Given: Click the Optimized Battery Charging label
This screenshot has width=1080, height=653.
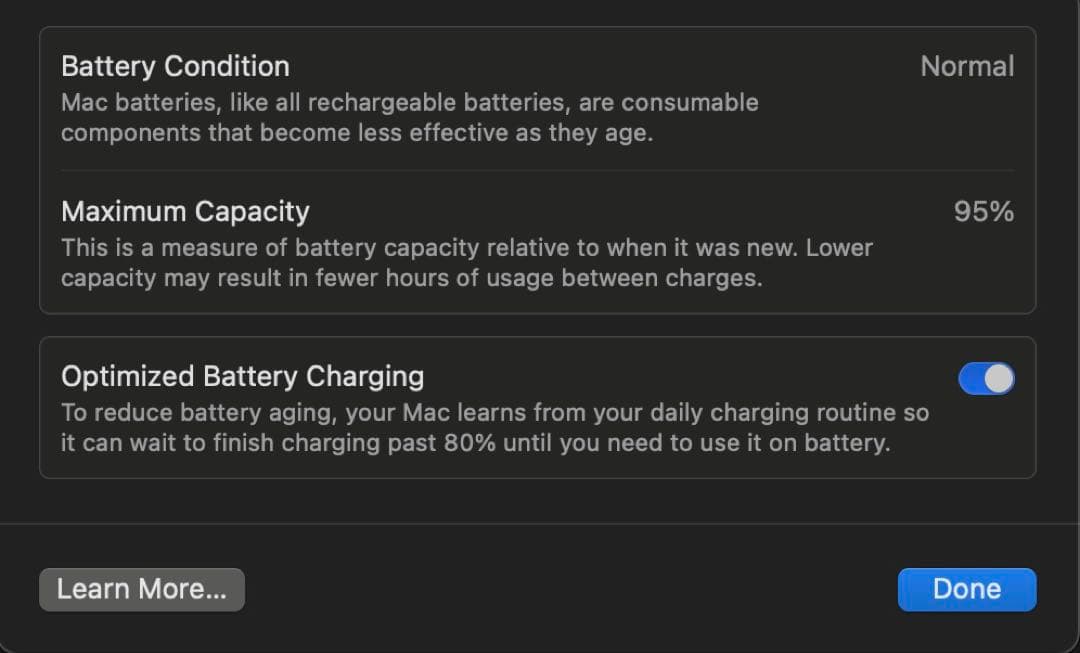Looking at the screenshot, I should click(243, 376).
